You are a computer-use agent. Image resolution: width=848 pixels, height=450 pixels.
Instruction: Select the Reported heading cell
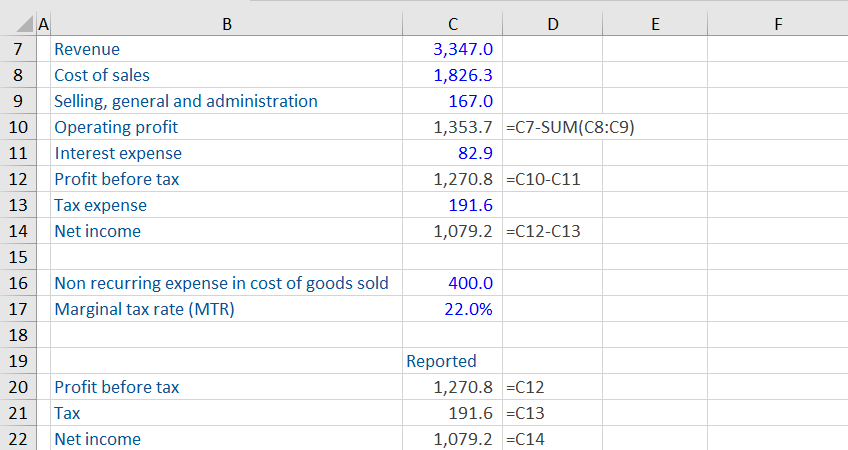coord(452,361)
